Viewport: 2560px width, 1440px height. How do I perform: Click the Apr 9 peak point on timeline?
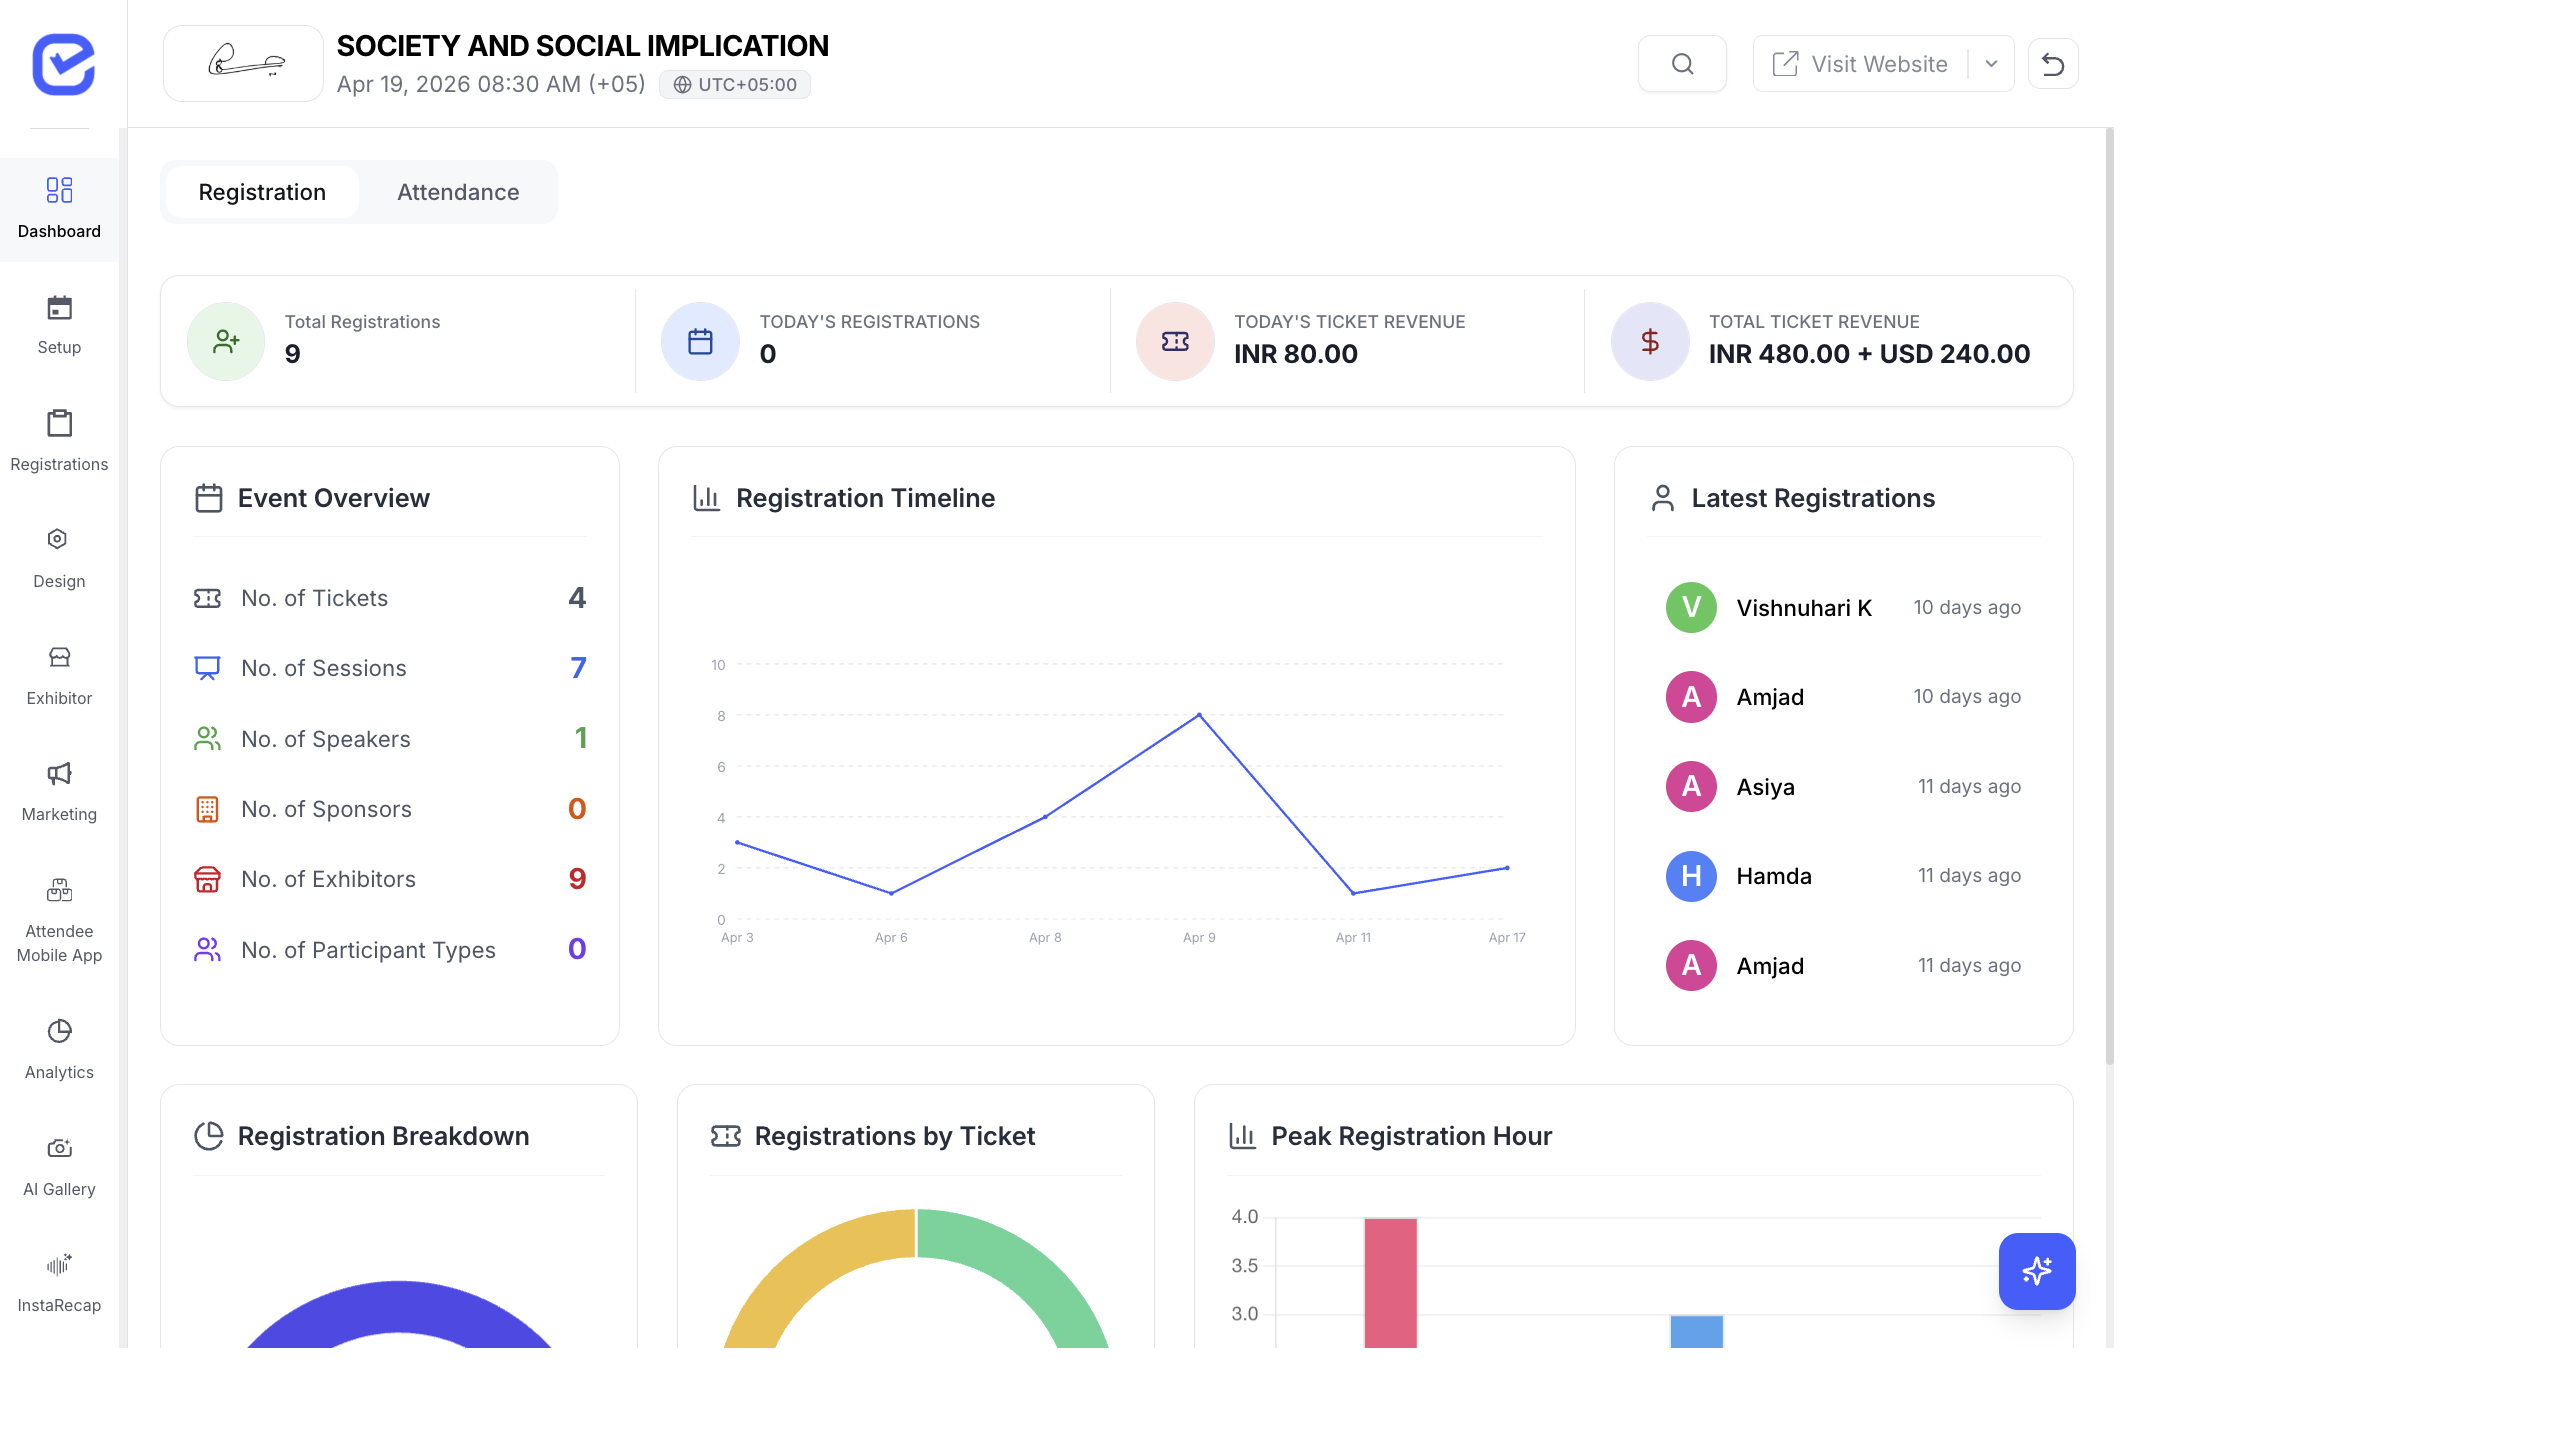pos(1199,715)
